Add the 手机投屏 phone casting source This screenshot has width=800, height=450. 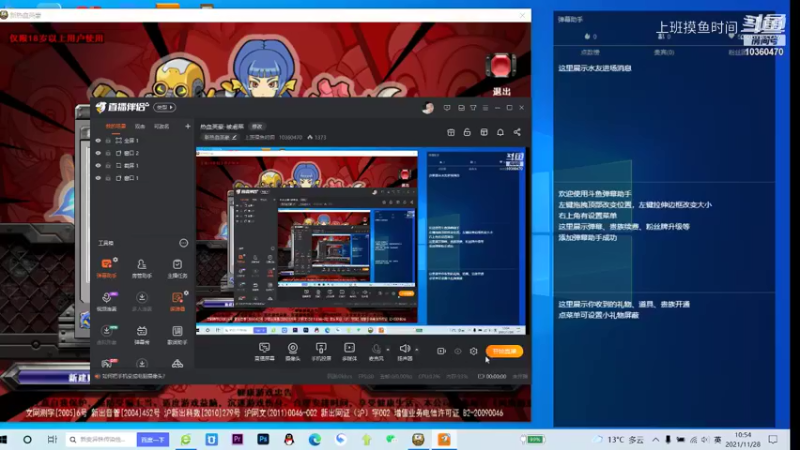[321, 352]
